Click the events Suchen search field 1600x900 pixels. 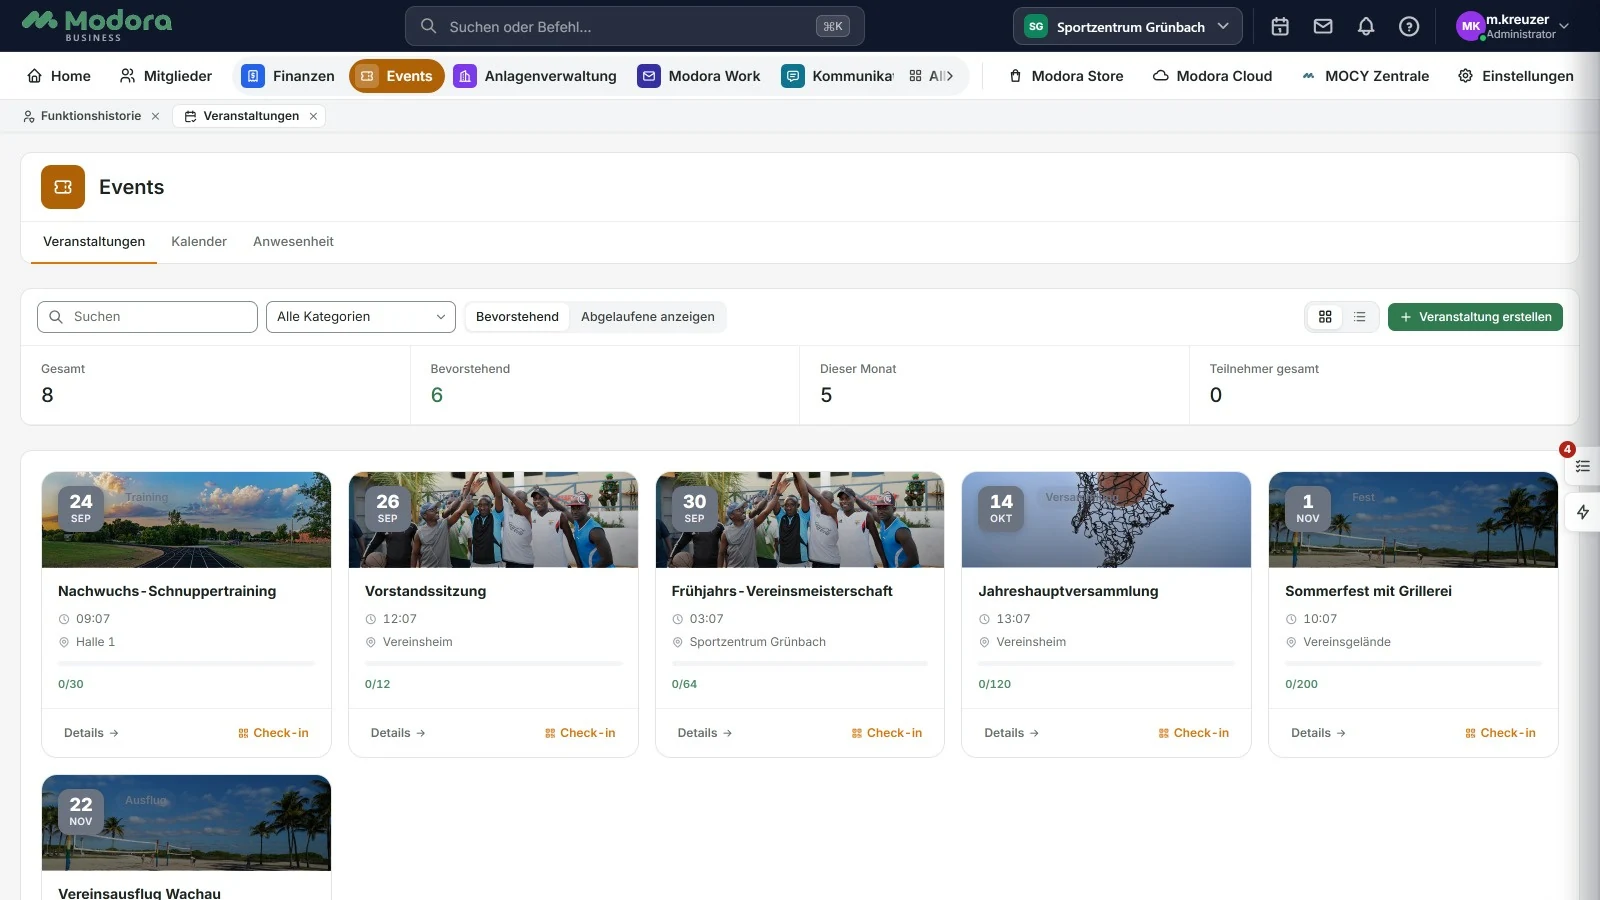tap(147, 317)
